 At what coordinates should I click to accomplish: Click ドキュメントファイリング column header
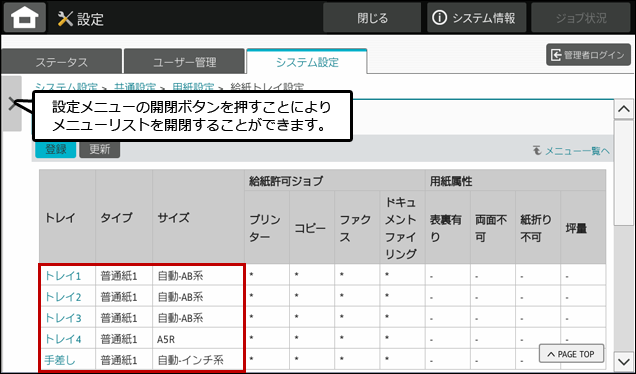point(402,228)
